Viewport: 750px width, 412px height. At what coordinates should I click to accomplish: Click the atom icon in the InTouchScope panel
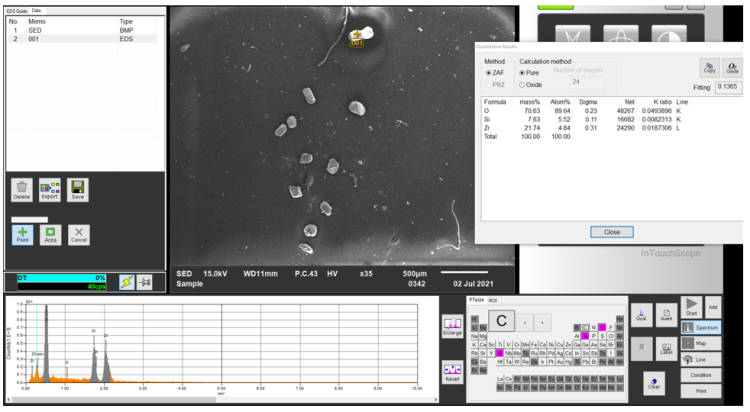[621, 35]
